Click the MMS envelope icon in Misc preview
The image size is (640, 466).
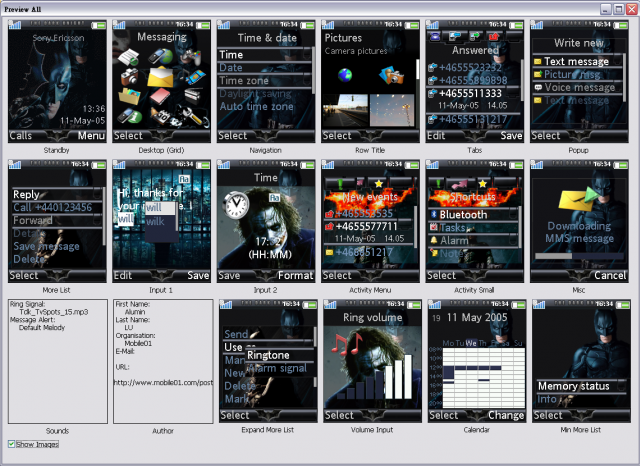coord(579,199)
